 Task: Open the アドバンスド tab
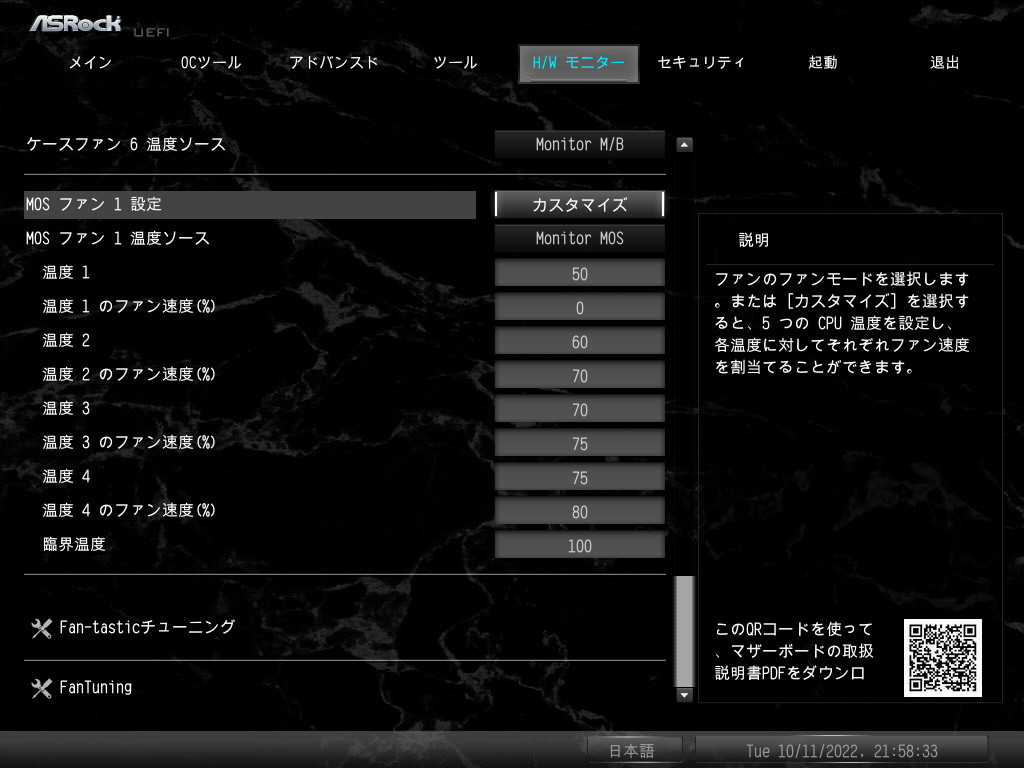pos(333,63)
